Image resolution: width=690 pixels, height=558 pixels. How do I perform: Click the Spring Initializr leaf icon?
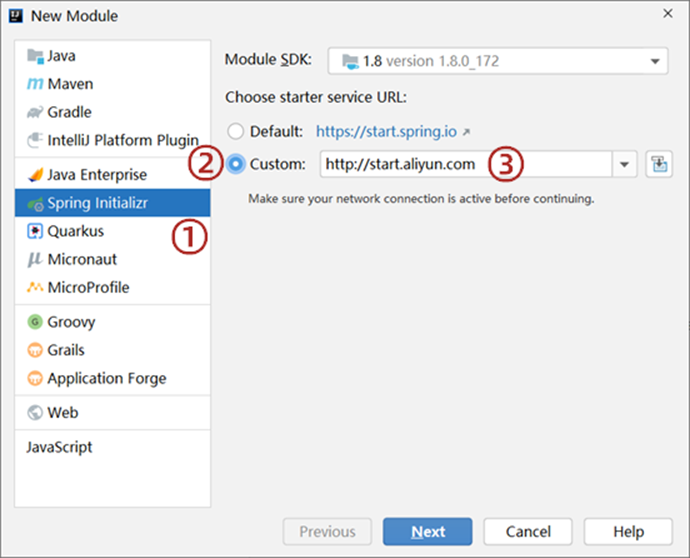coord(35,203)
